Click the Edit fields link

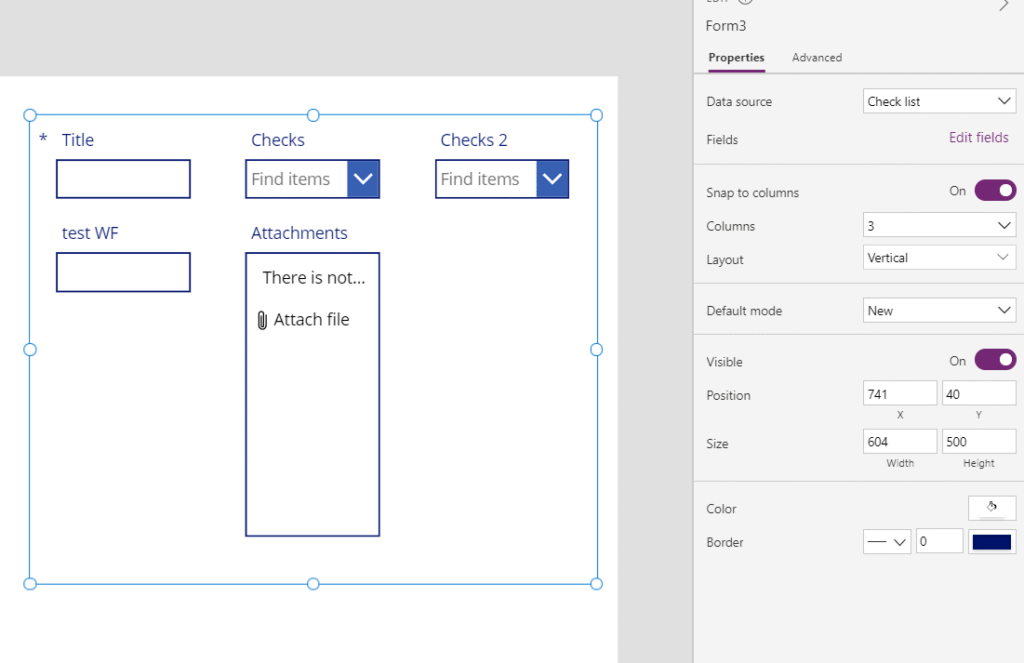(978, 137)
